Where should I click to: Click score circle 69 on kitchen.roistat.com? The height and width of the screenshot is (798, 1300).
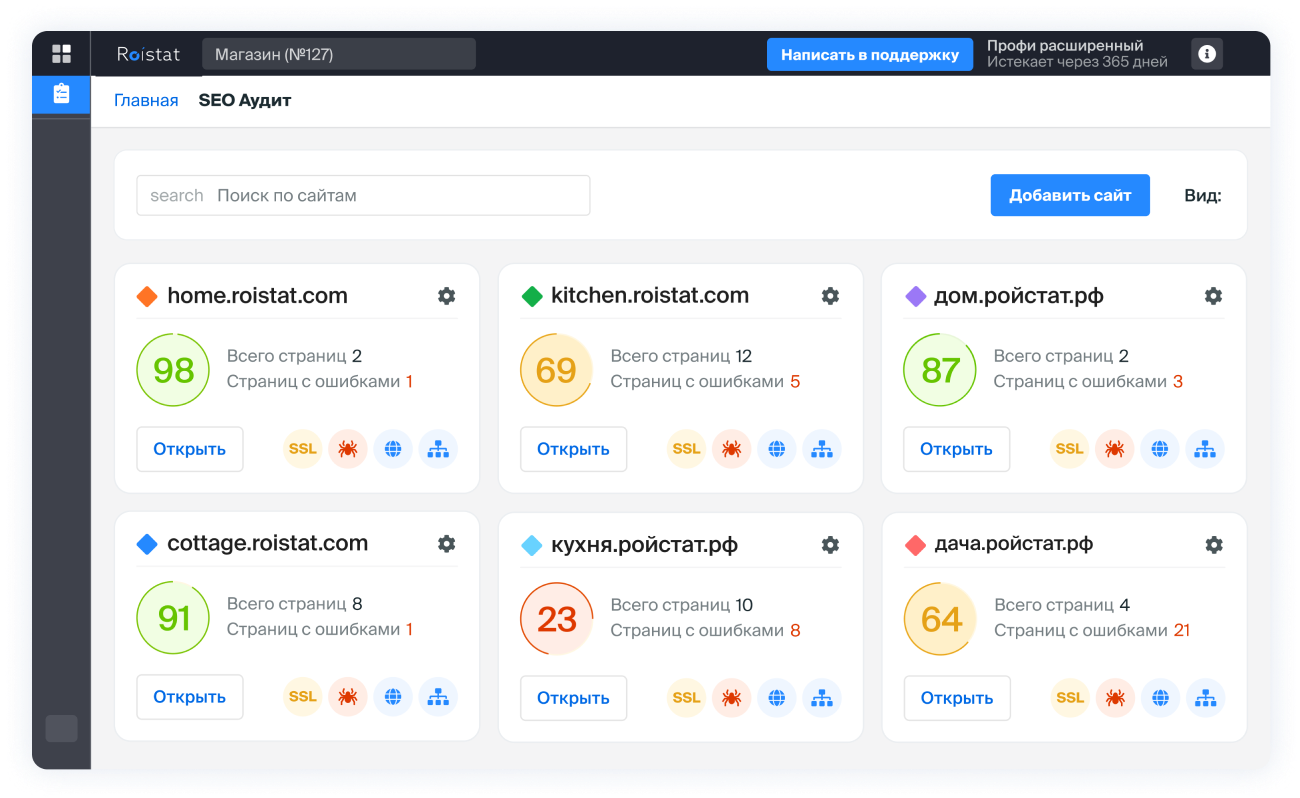coord(557,370)
